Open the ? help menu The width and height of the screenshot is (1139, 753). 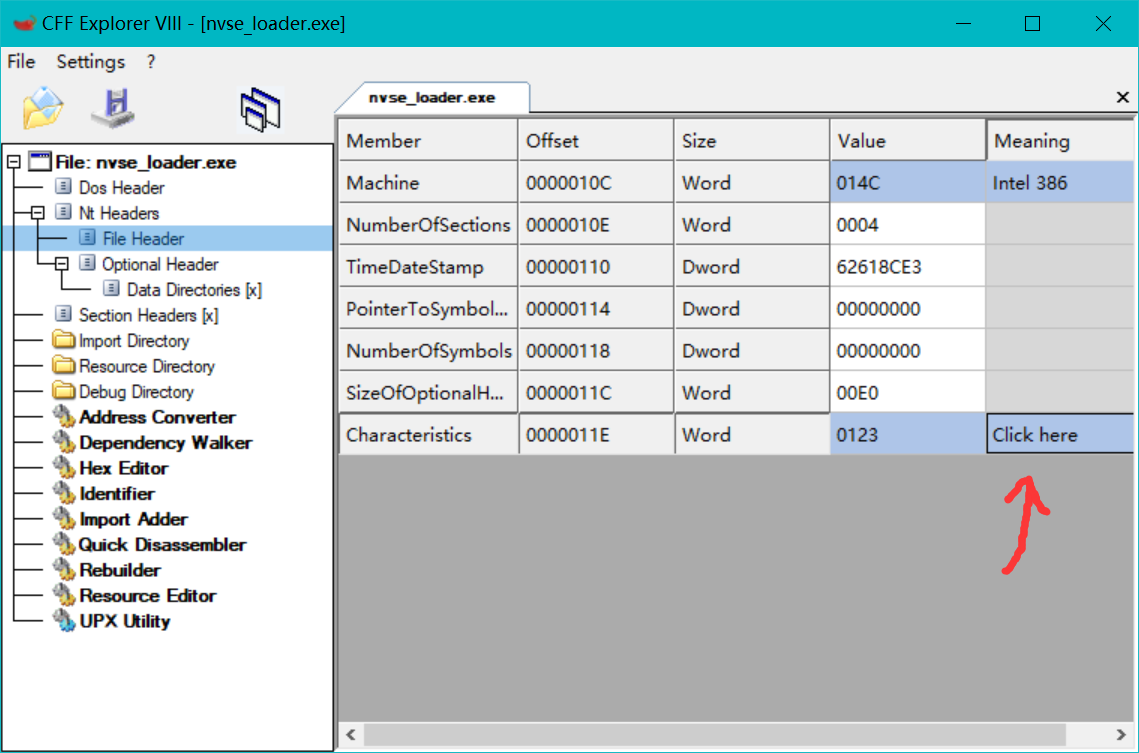150,62
